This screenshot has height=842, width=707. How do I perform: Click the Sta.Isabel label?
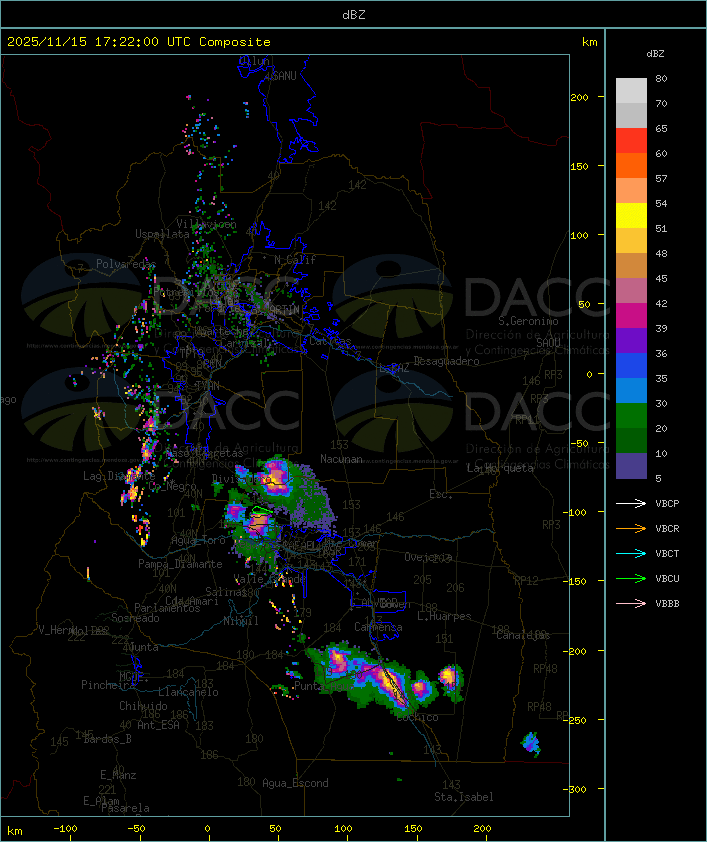(463, 797)
